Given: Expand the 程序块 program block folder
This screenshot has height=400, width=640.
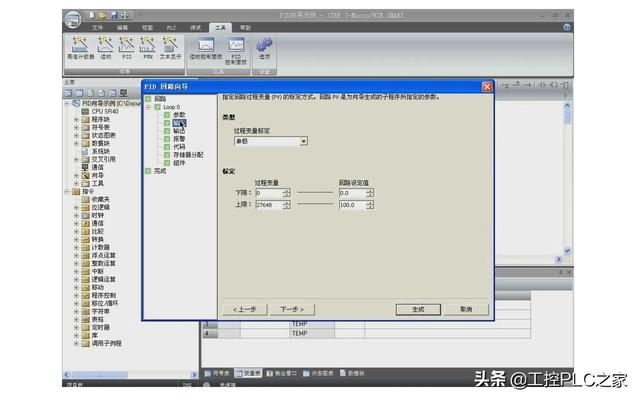Looking at the screenshot, I should click(x=76, y=120).
